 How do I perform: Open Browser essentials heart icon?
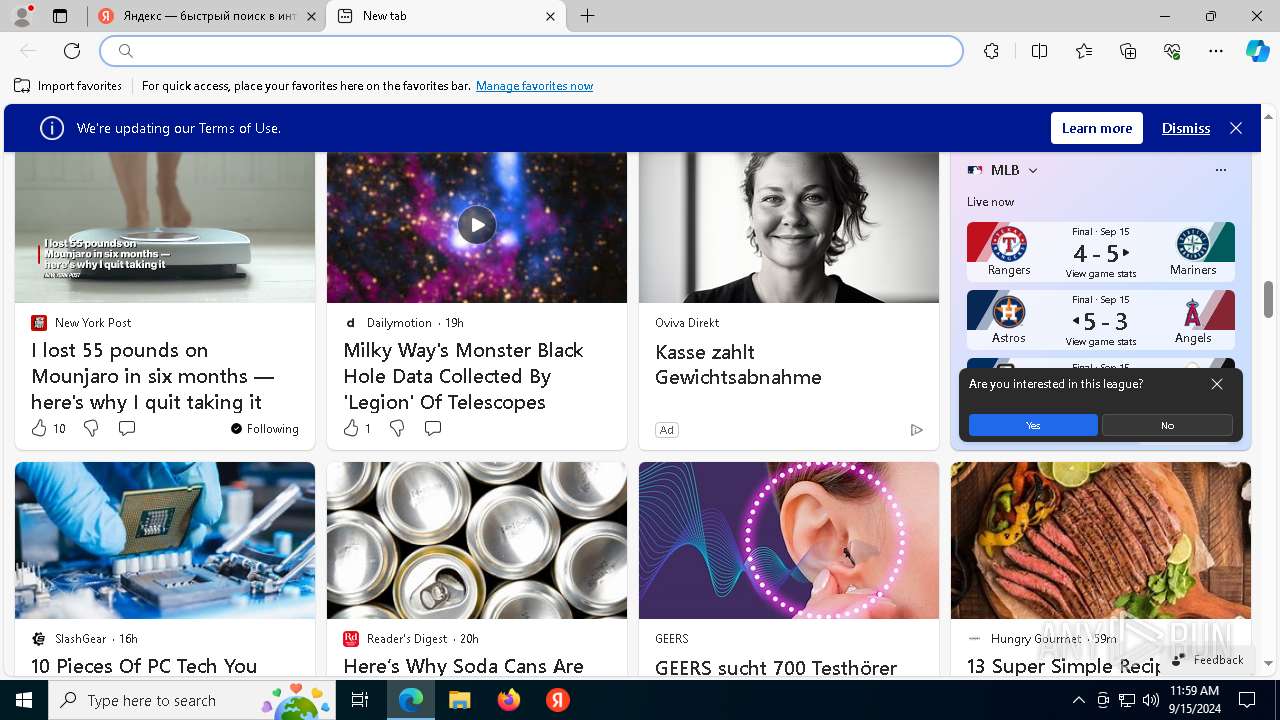(x=1172, y=51)
